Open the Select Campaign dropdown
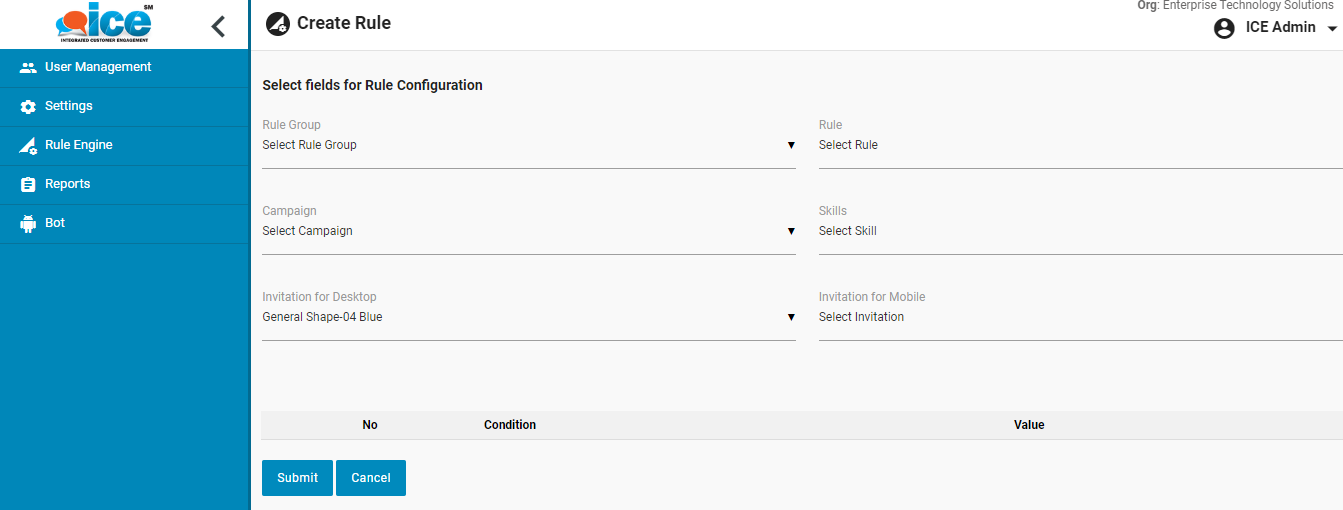1343x510 pixels. (x=528, y=232)
